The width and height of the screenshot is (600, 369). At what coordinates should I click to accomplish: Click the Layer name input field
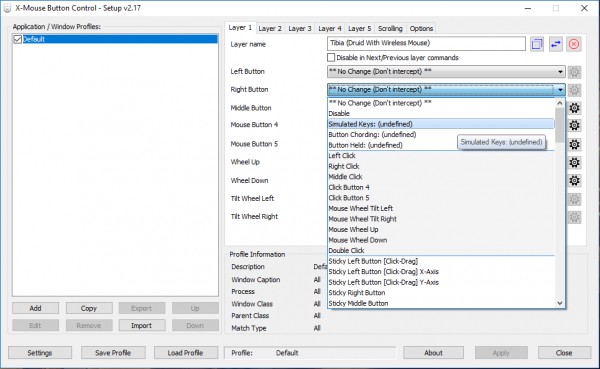[426, 43]
